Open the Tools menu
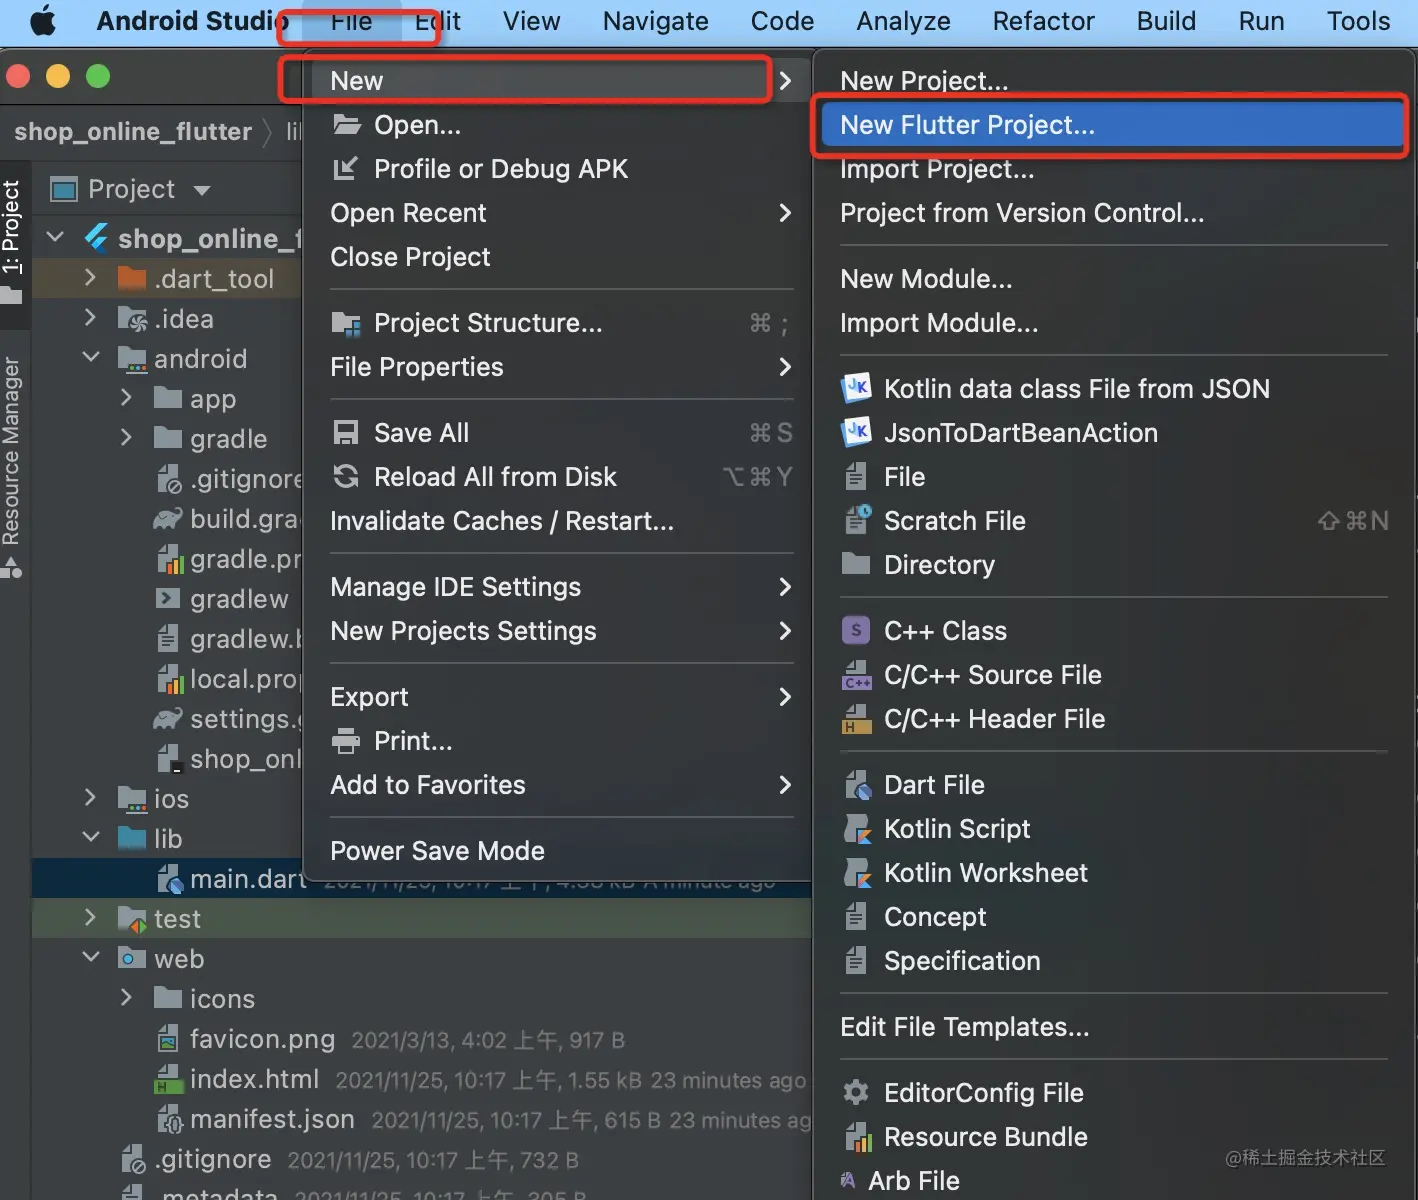This screenshot has width=1418, height=1200. tap(1358, 21)
